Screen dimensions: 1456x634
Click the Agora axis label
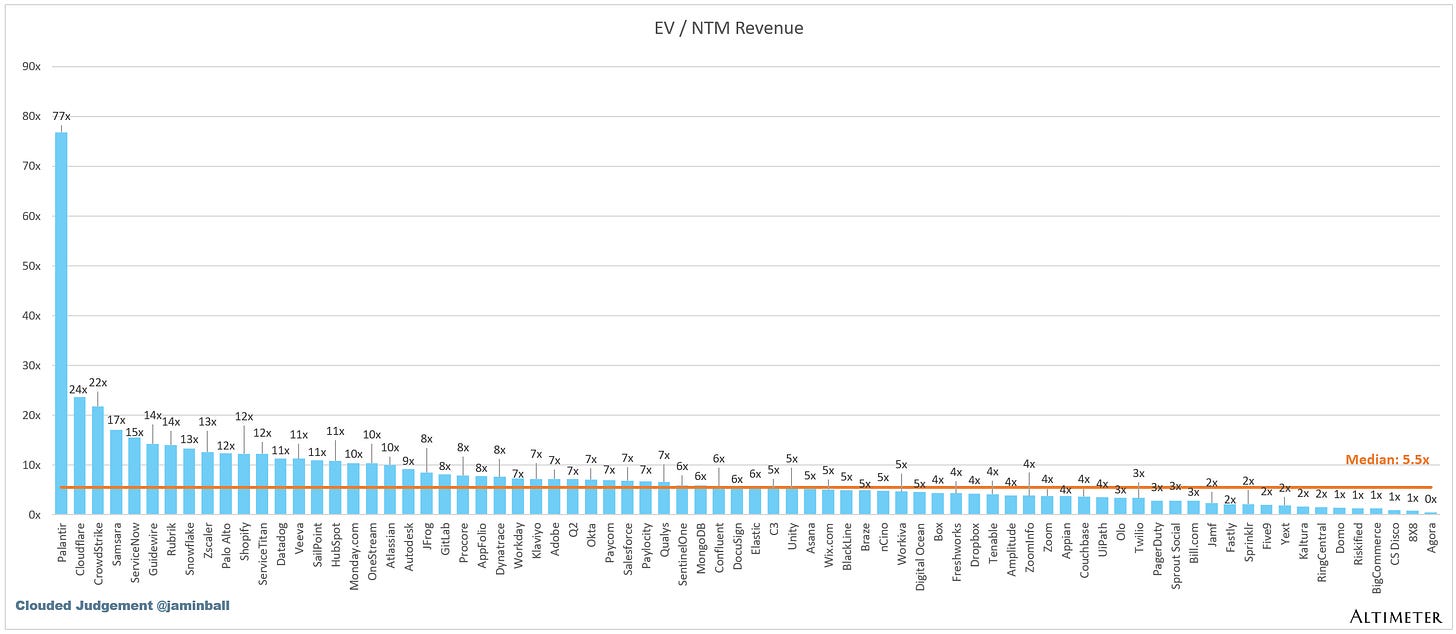click(x=1431, y=538)
